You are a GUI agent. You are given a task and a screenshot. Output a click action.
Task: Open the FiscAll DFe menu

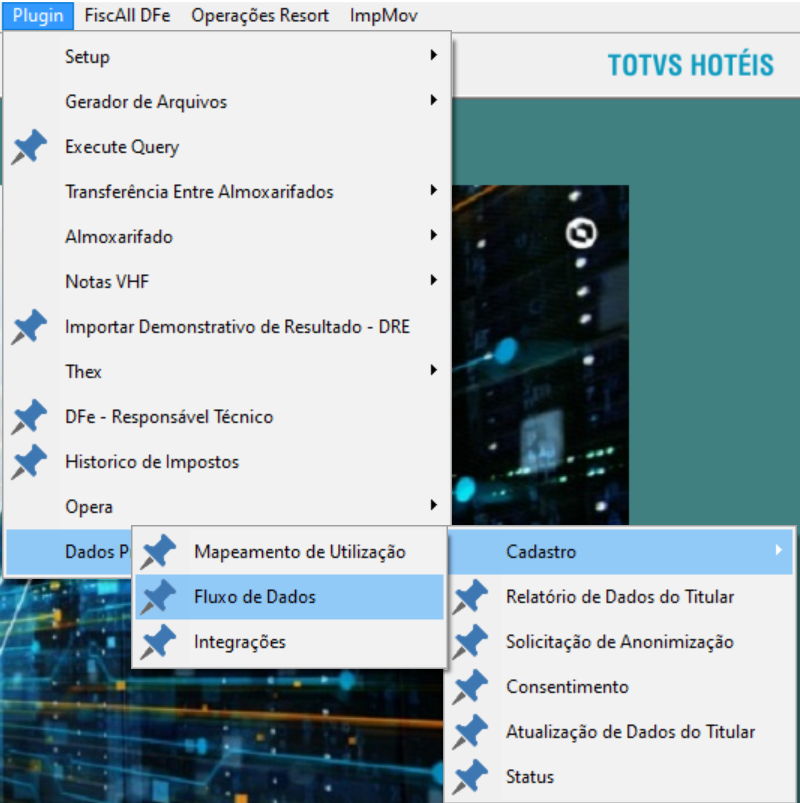pos(128,16)
